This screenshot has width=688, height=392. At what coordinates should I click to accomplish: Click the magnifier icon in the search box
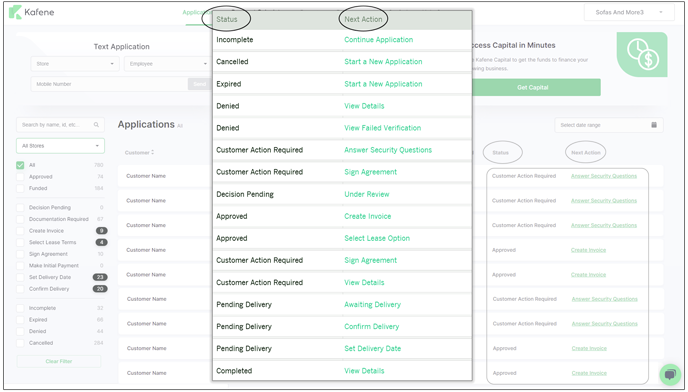(96, 125)
